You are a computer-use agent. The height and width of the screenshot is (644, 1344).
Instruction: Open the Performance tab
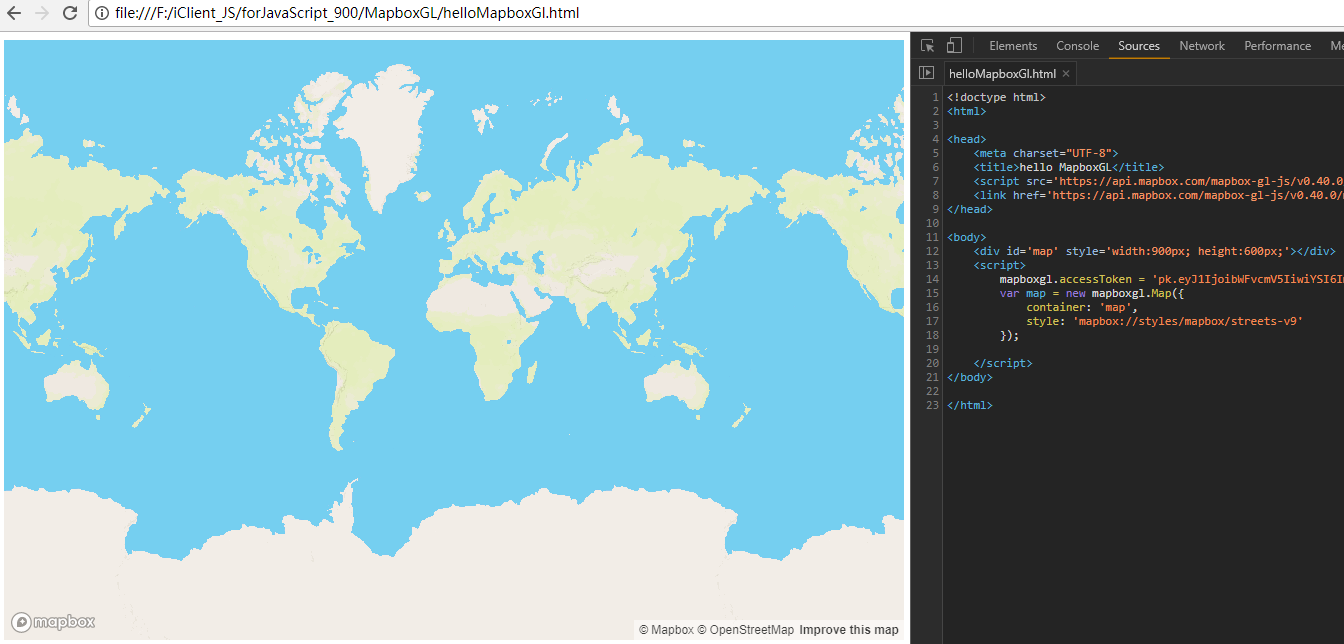1277,46
